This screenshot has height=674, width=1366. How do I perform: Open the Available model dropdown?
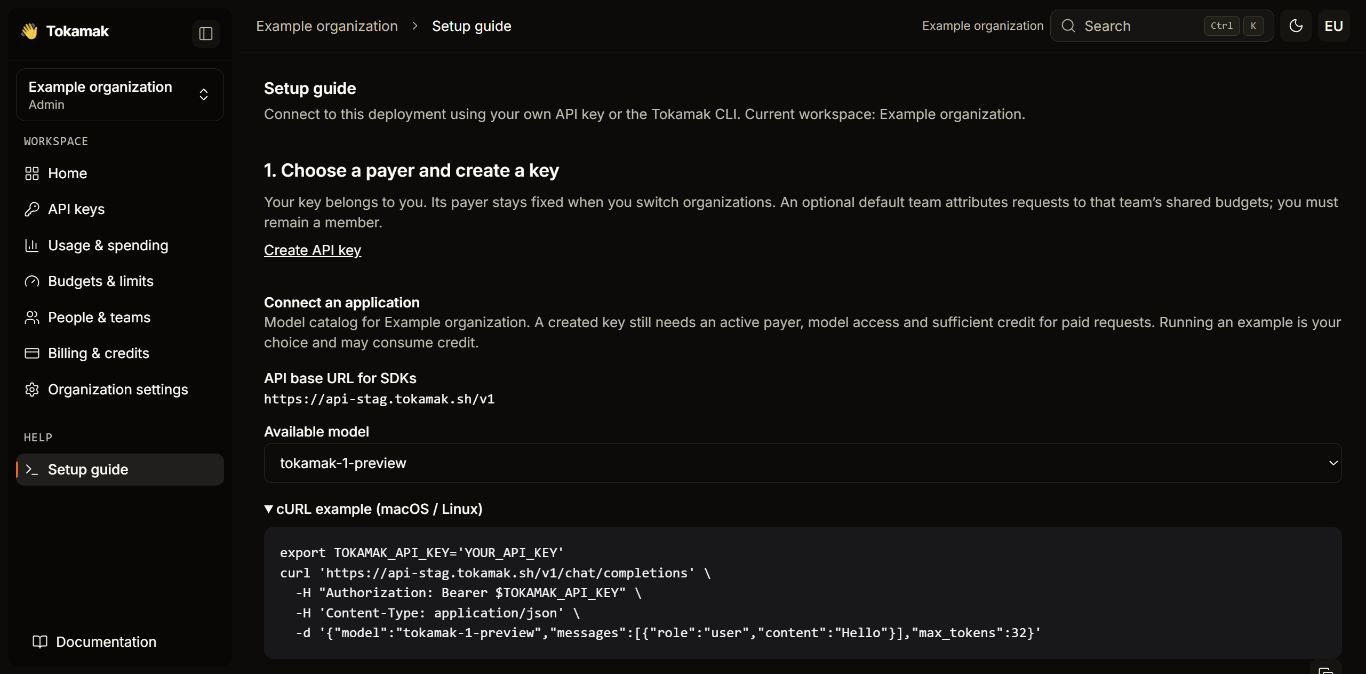pyautogui.click(x=803, y=463)
